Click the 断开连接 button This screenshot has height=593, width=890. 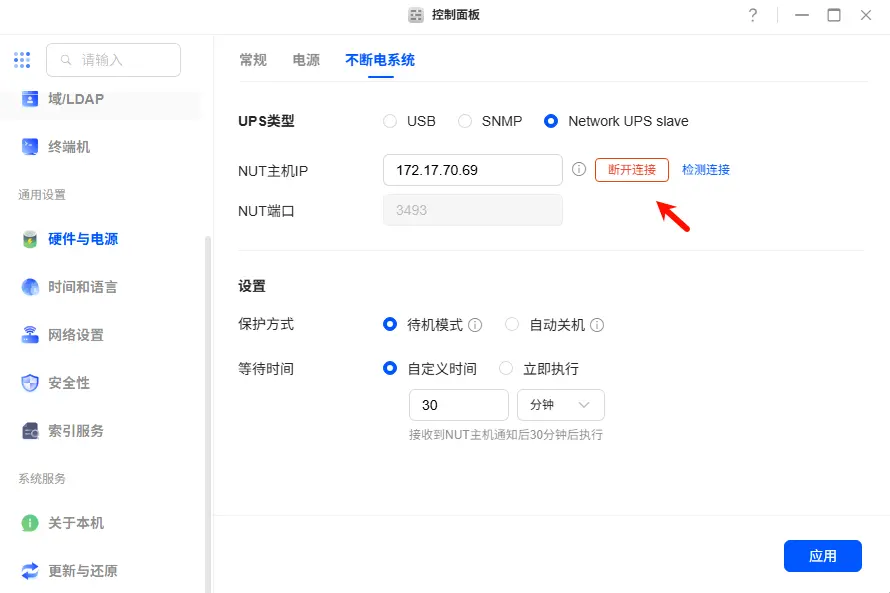631,170
